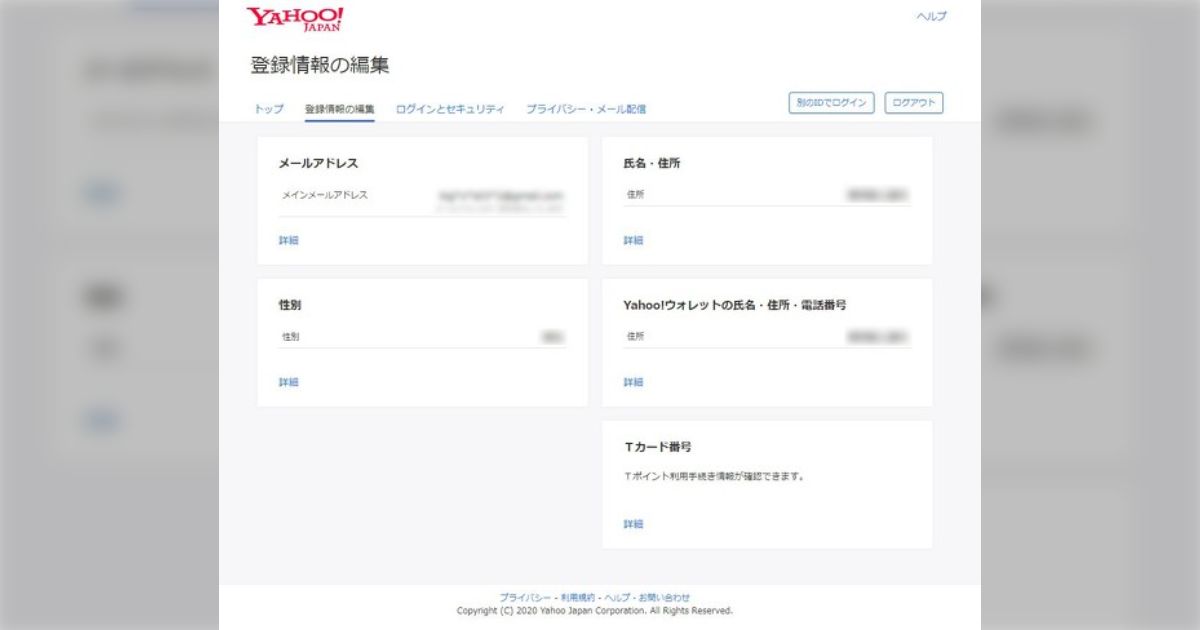
Task: Open the お問い合わせ footer link
Action: [x=665, y=594]
